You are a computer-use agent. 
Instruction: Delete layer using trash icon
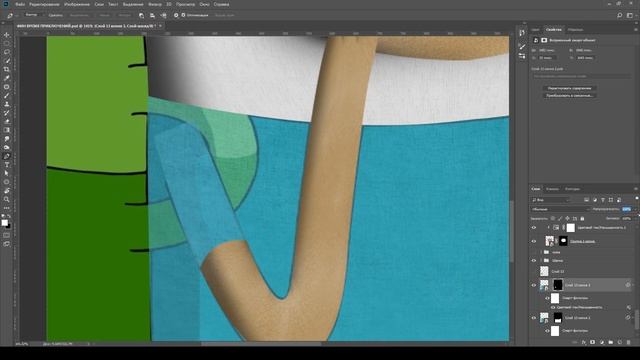coord(629,342)
